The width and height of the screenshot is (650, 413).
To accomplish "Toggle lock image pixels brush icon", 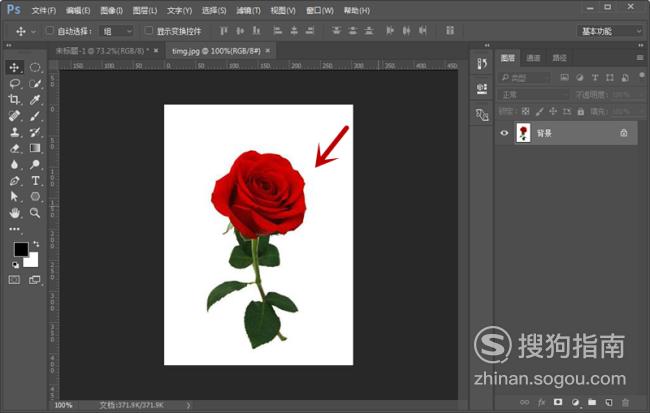I will click(x=539, y=111).
